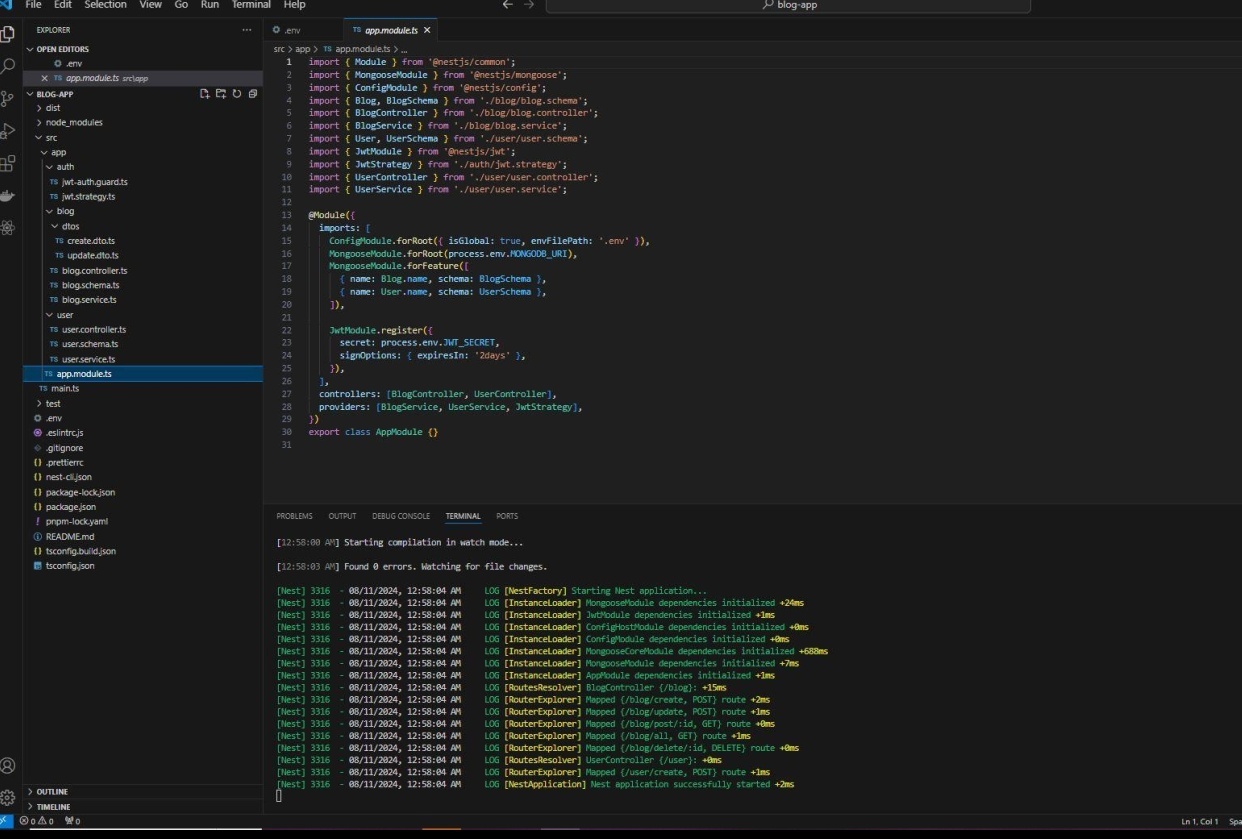This screenshot has height=839, width=1242.
Task: Open the Source Control view
Action: pos(8,97)
